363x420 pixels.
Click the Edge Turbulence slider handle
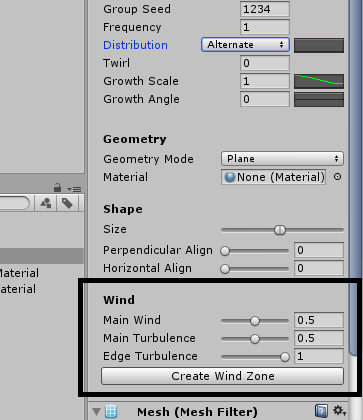tap(285, 357)
